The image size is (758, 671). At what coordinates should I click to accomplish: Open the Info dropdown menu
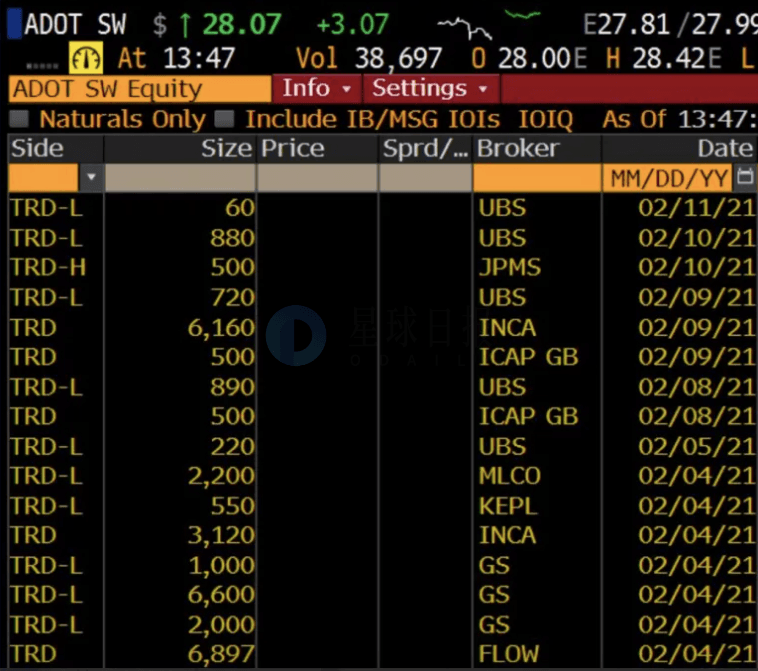(x=317, y=88)
